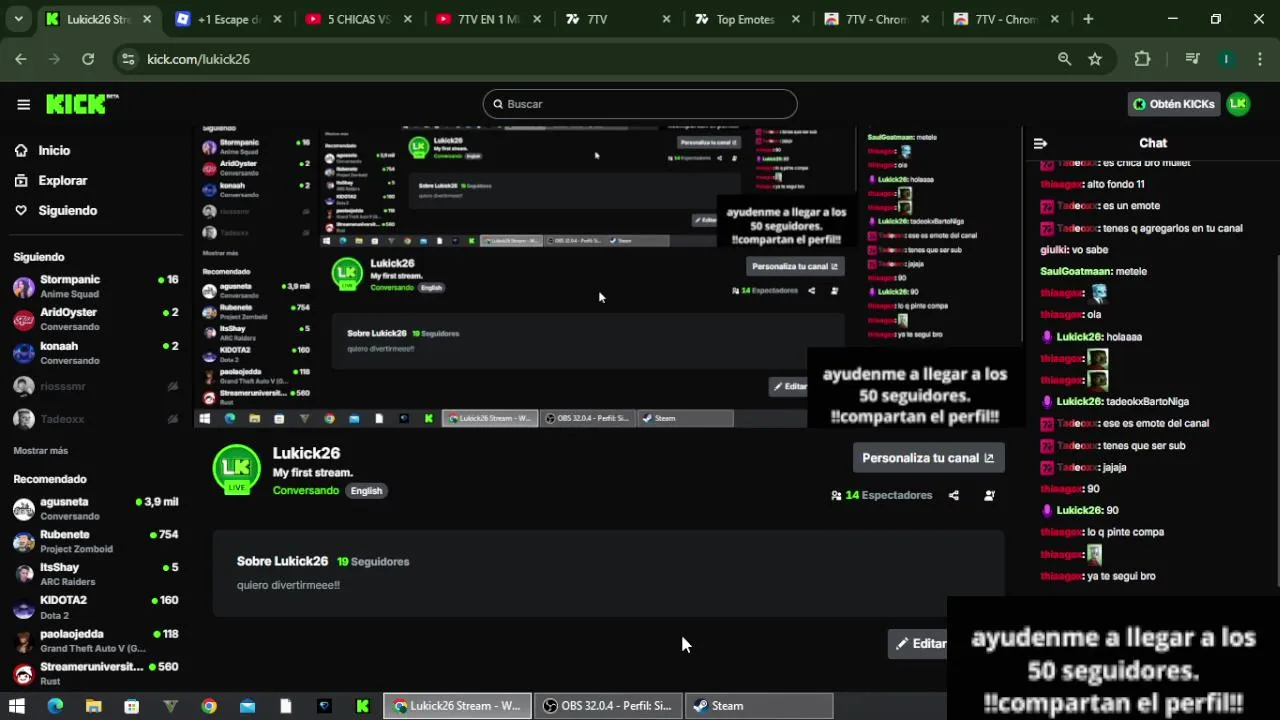Open the Chrome profile icon

point(1225,59)
